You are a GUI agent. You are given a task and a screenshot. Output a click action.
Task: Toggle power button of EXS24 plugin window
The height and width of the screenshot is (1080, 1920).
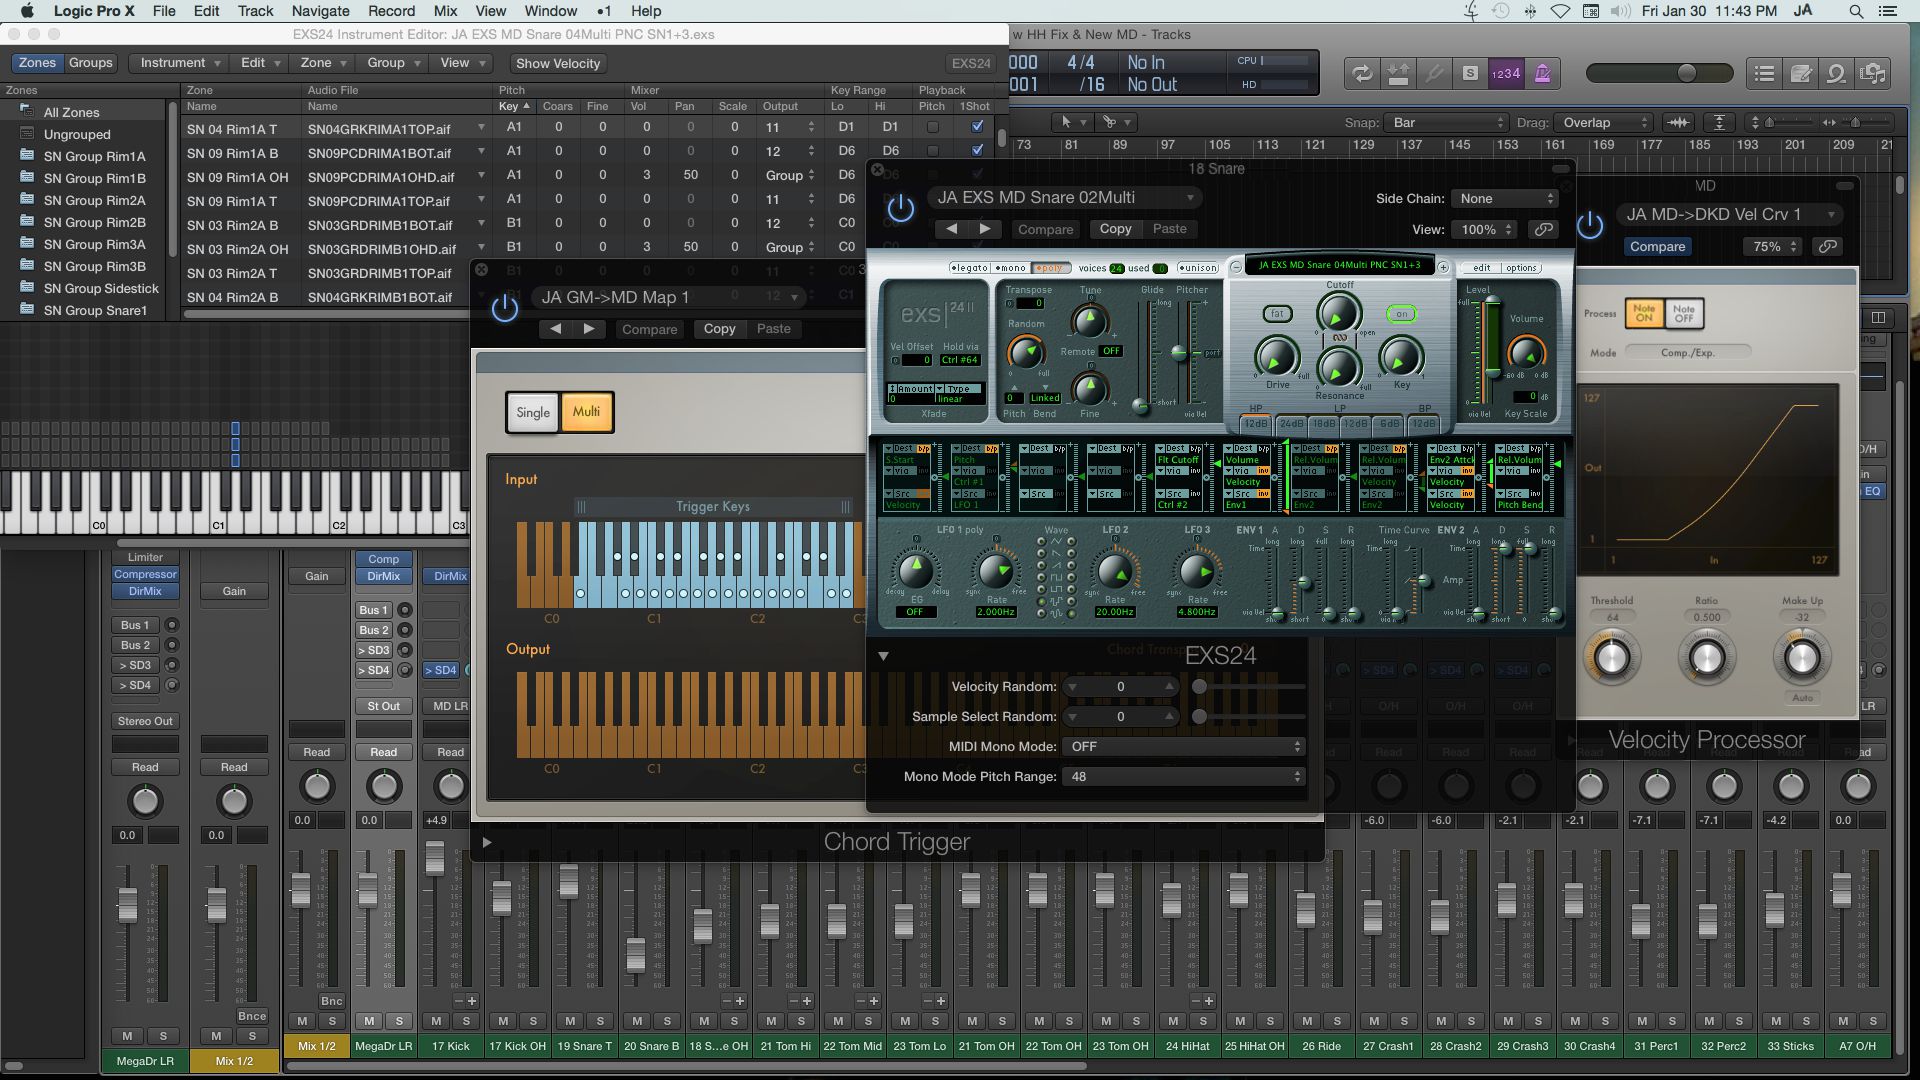click(900, 209)
